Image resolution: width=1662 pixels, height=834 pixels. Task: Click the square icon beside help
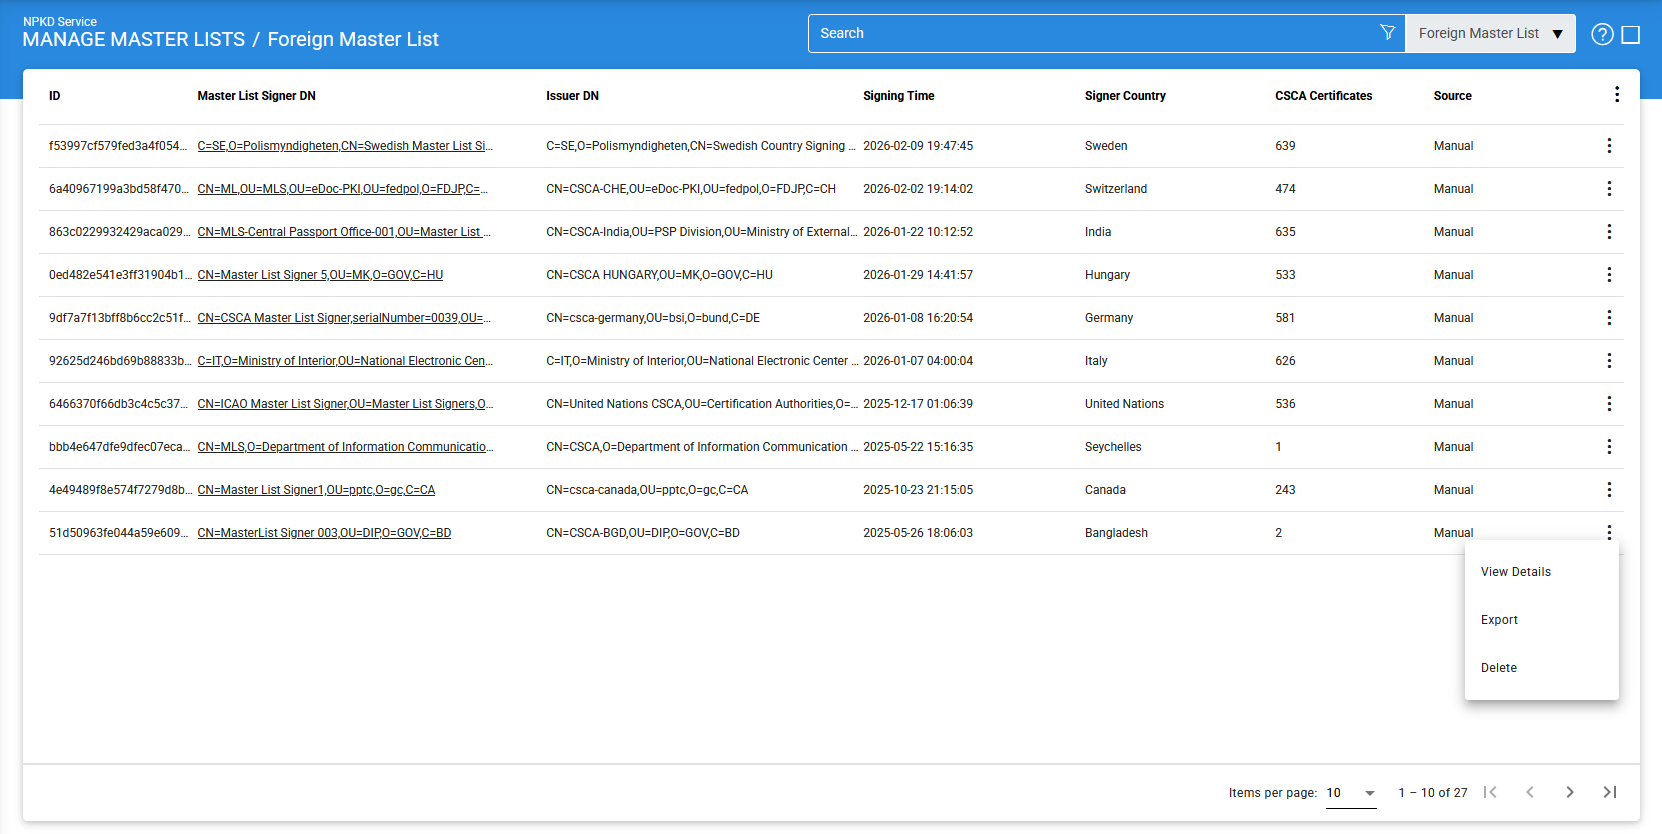tap(1631, 35)
